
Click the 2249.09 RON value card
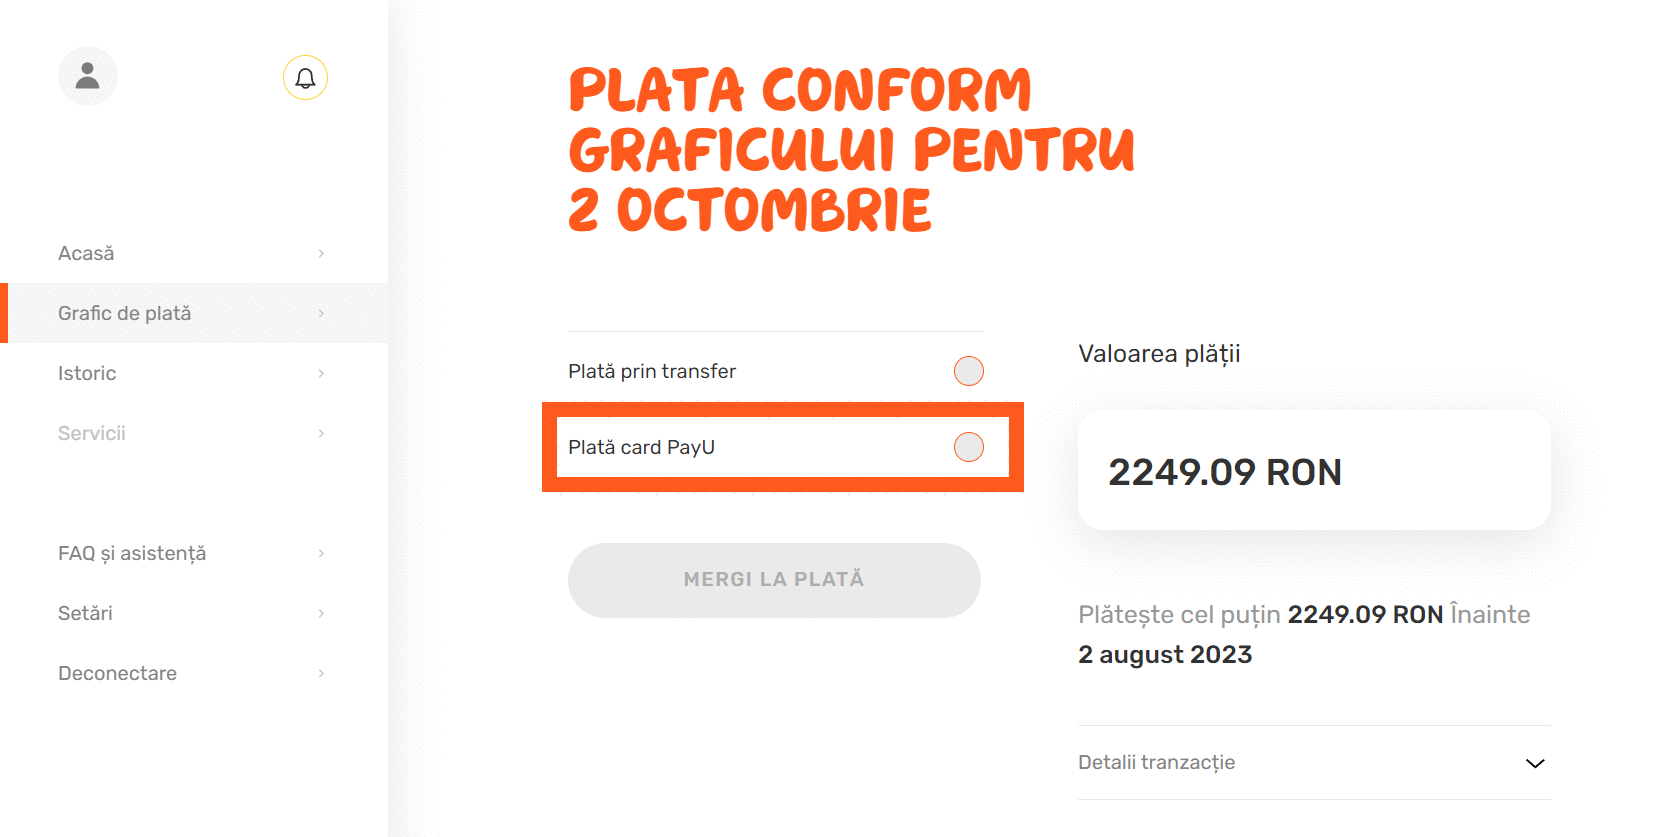[1312, 470]
